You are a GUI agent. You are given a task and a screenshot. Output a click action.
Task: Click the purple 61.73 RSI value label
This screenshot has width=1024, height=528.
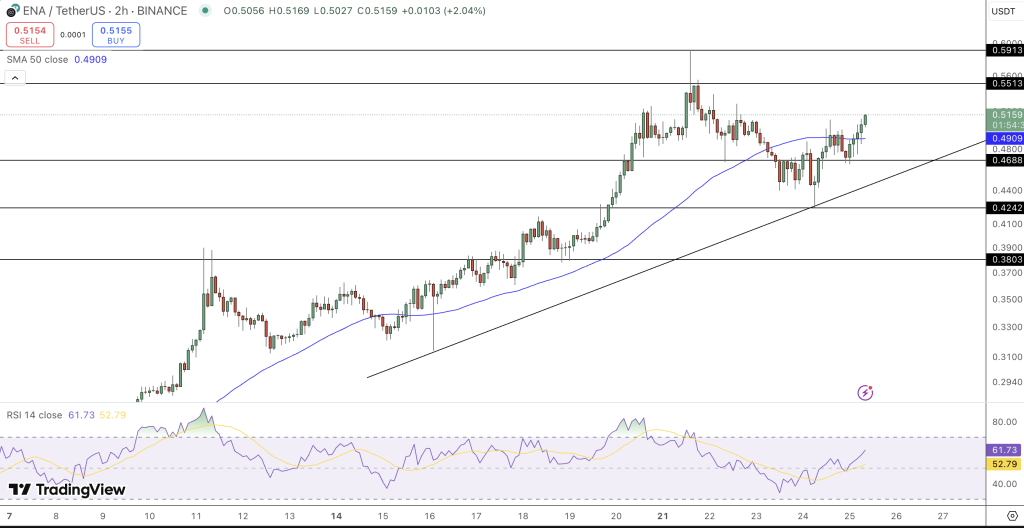click(1005, 450)
